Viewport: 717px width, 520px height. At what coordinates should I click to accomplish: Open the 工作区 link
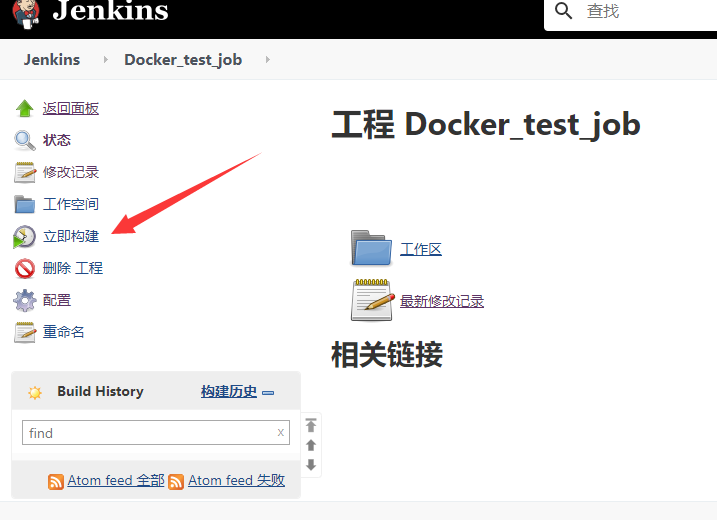(421, 249)
